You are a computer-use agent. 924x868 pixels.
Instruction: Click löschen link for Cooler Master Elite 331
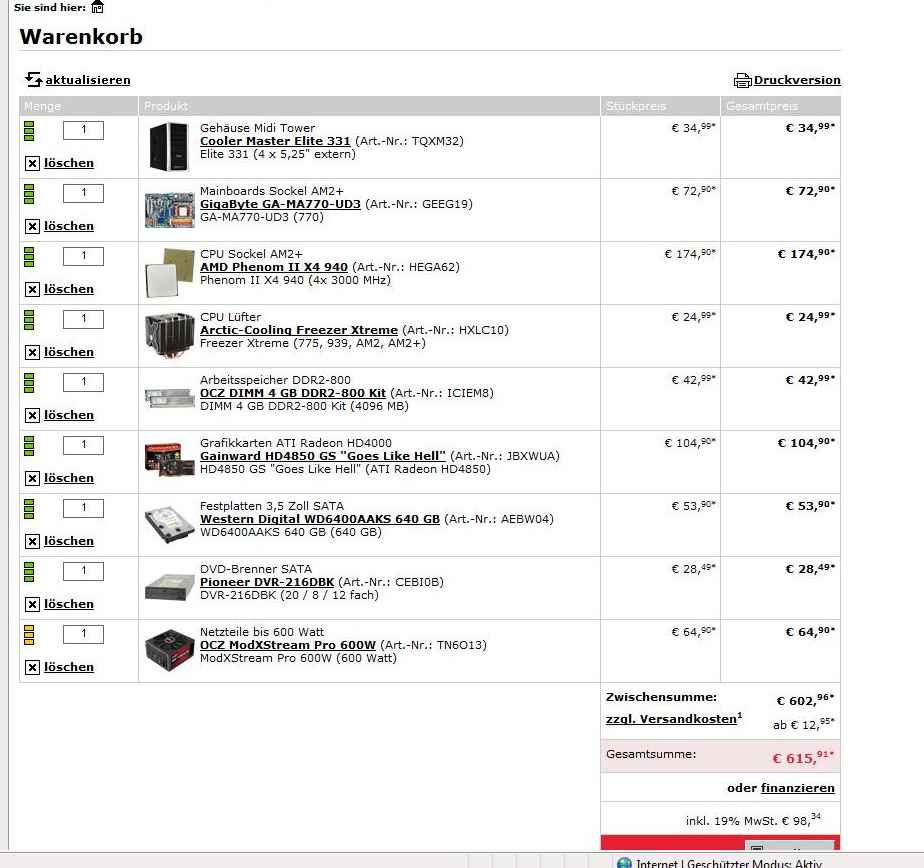[x=68, y=163]
